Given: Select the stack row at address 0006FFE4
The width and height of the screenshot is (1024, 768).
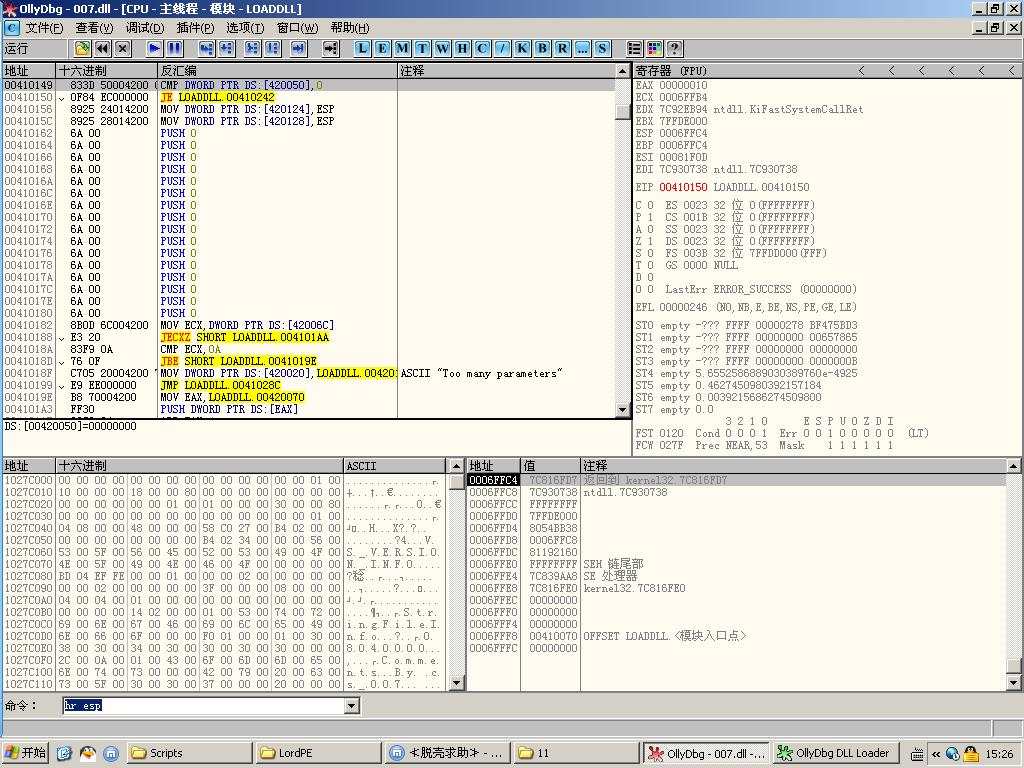Looking at the screenshot, I should pyautogui.click(x=736, y=576).
